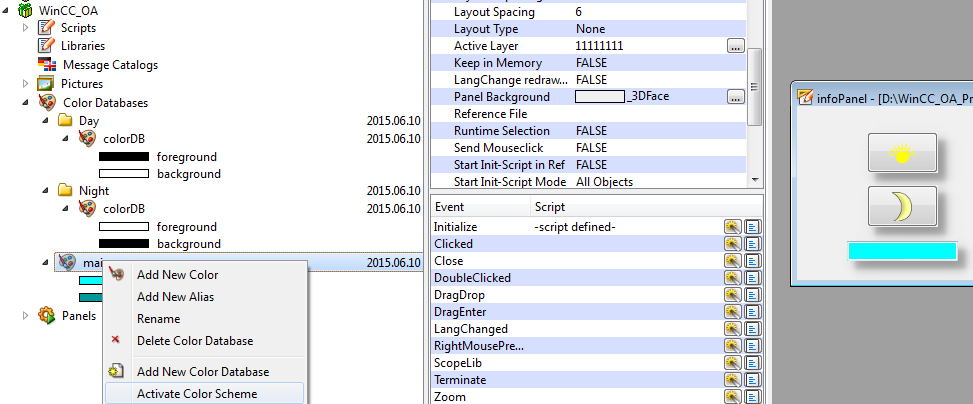Image resolution: width=973 pixels, height=404 pixels.
Task: Click the ellipsis button beside Panel Background
Action: [735, 97]
